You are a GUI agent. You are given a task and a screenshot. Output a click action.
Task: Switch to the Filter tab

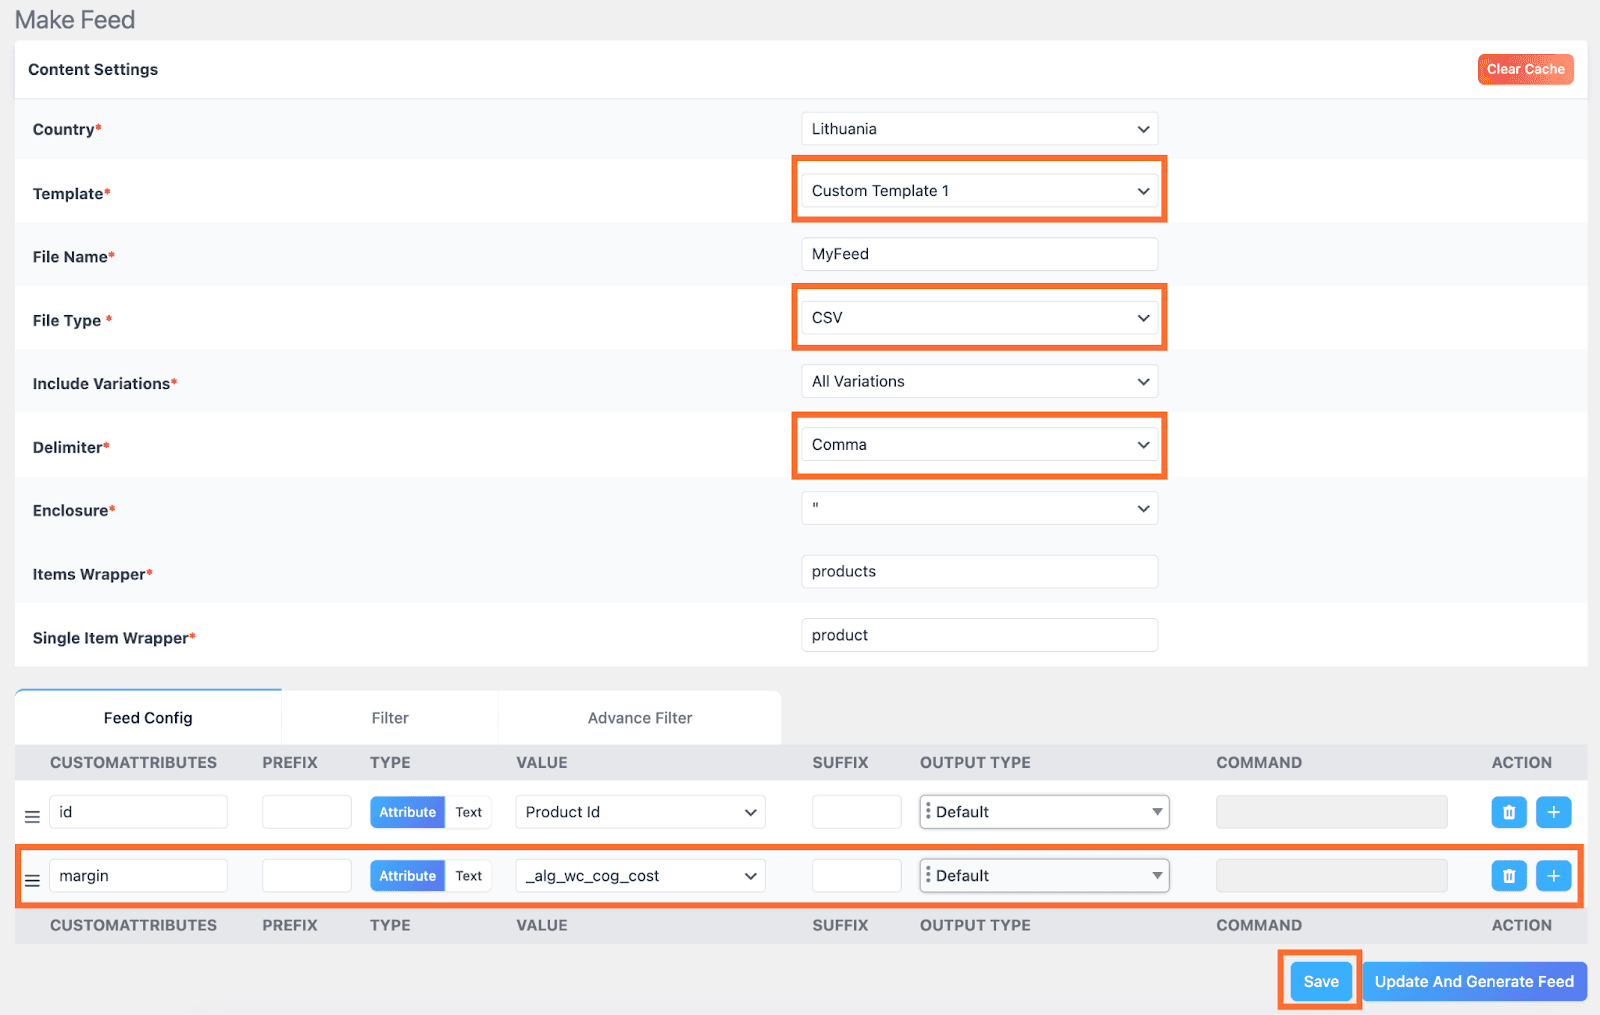tap(390, 718)
